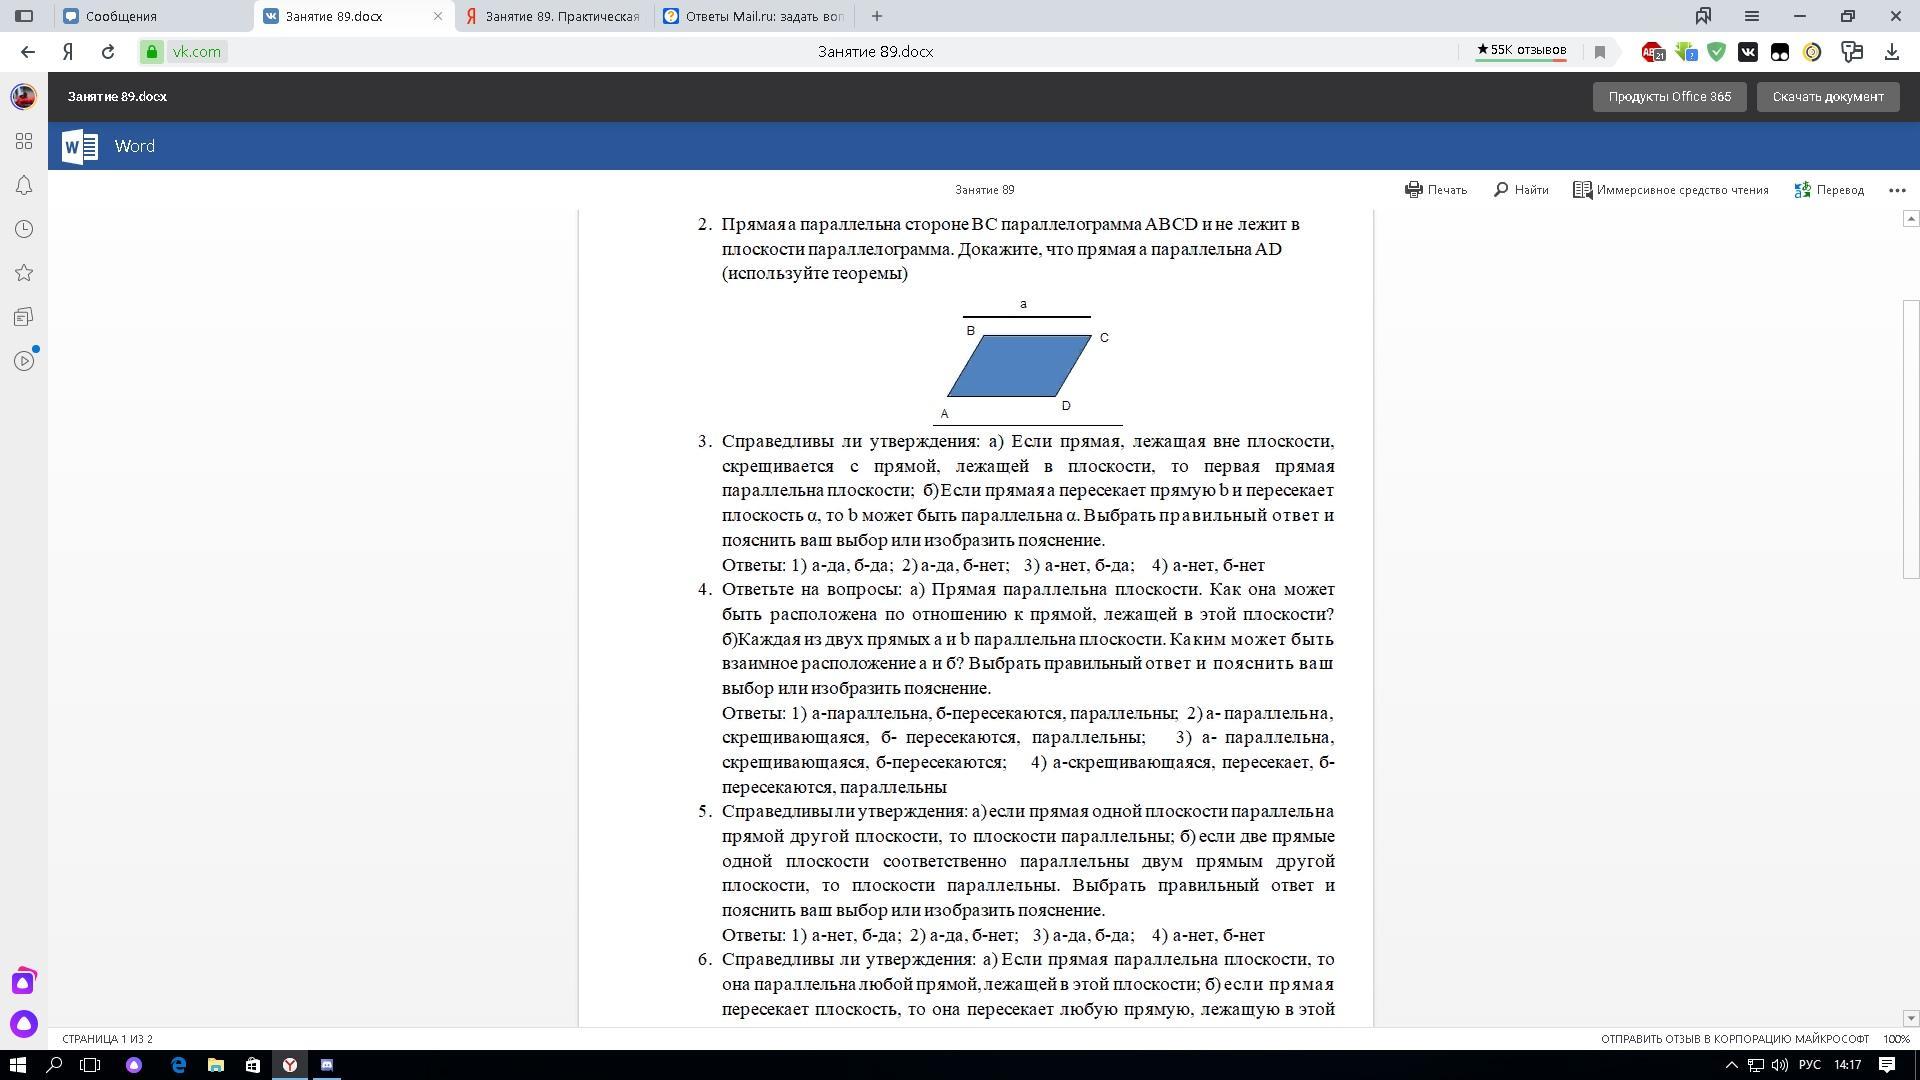Click the vk.com address field

point(196,52)
